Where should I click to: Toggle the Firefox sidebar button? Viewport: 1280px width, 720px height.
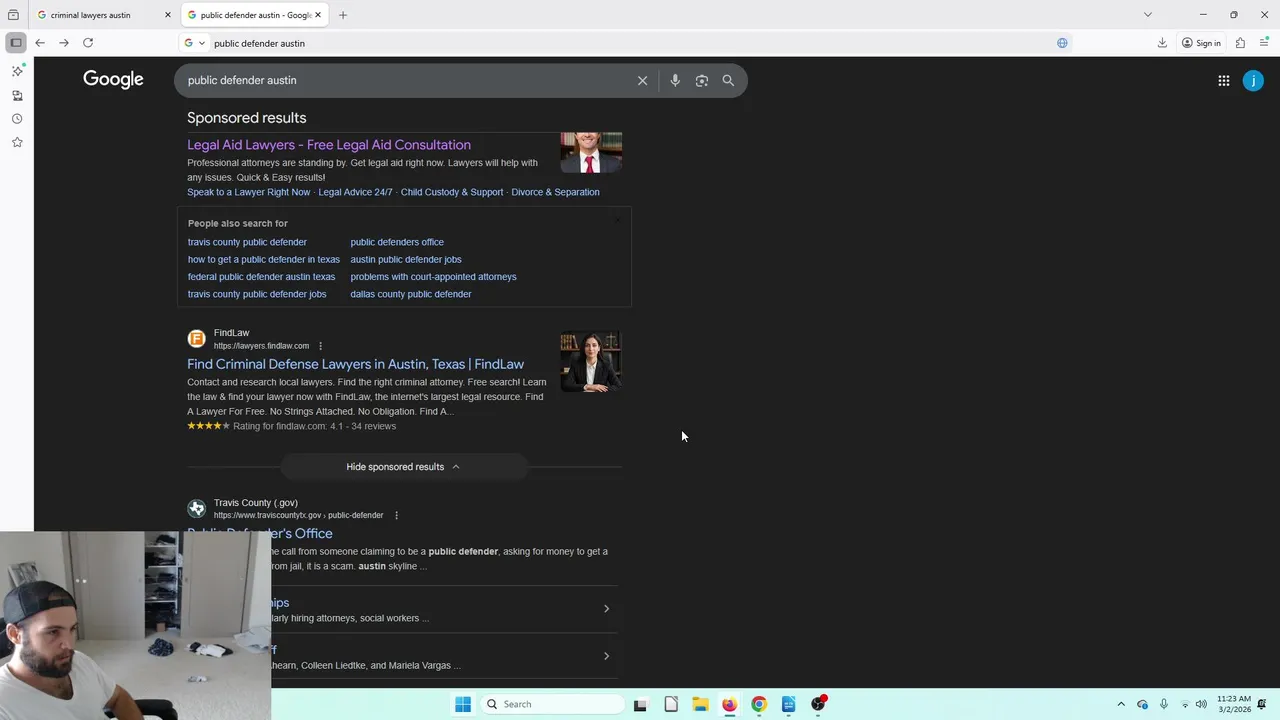[x=15, y=43]
